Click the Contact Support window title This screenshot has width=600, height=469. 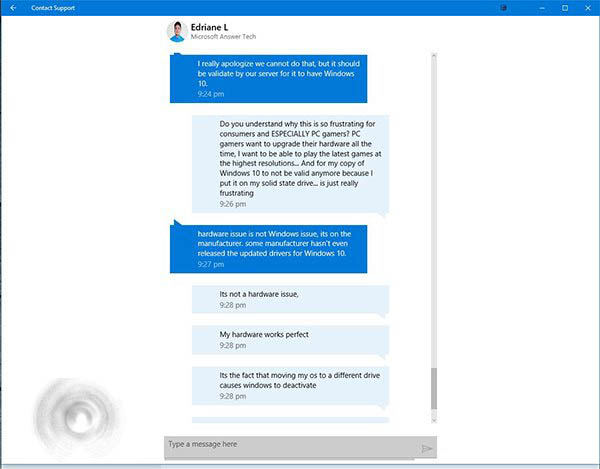tap(53, 8)
